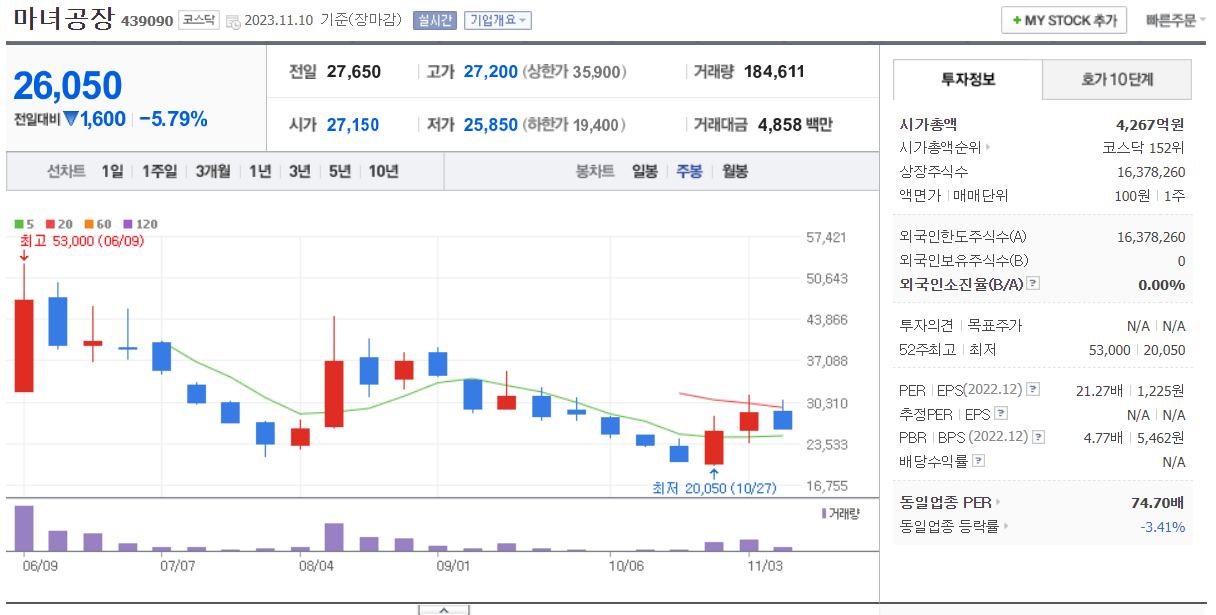Click the -3.41% sector change value
Image resolution: width=1216 pixels, height=615 pixels.
1163,526
